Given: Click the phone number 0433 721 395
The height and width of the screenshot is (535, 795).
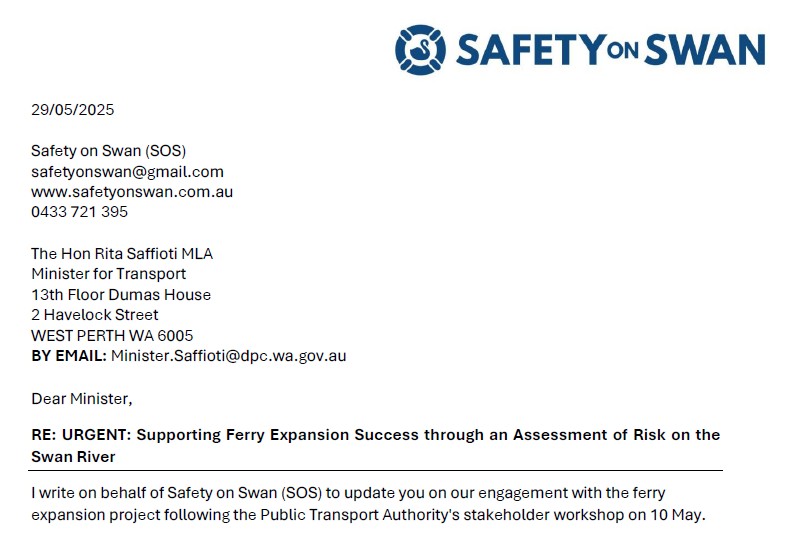Looking at the screenshot, I should pyautogui.click(x=79, y=212).
